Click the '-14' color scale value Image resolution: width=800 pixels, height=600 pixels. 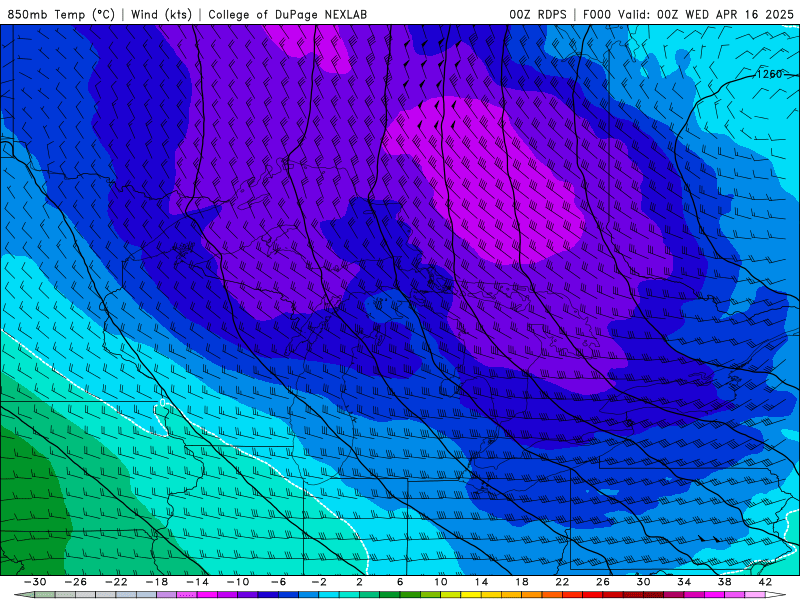[197, 582]
